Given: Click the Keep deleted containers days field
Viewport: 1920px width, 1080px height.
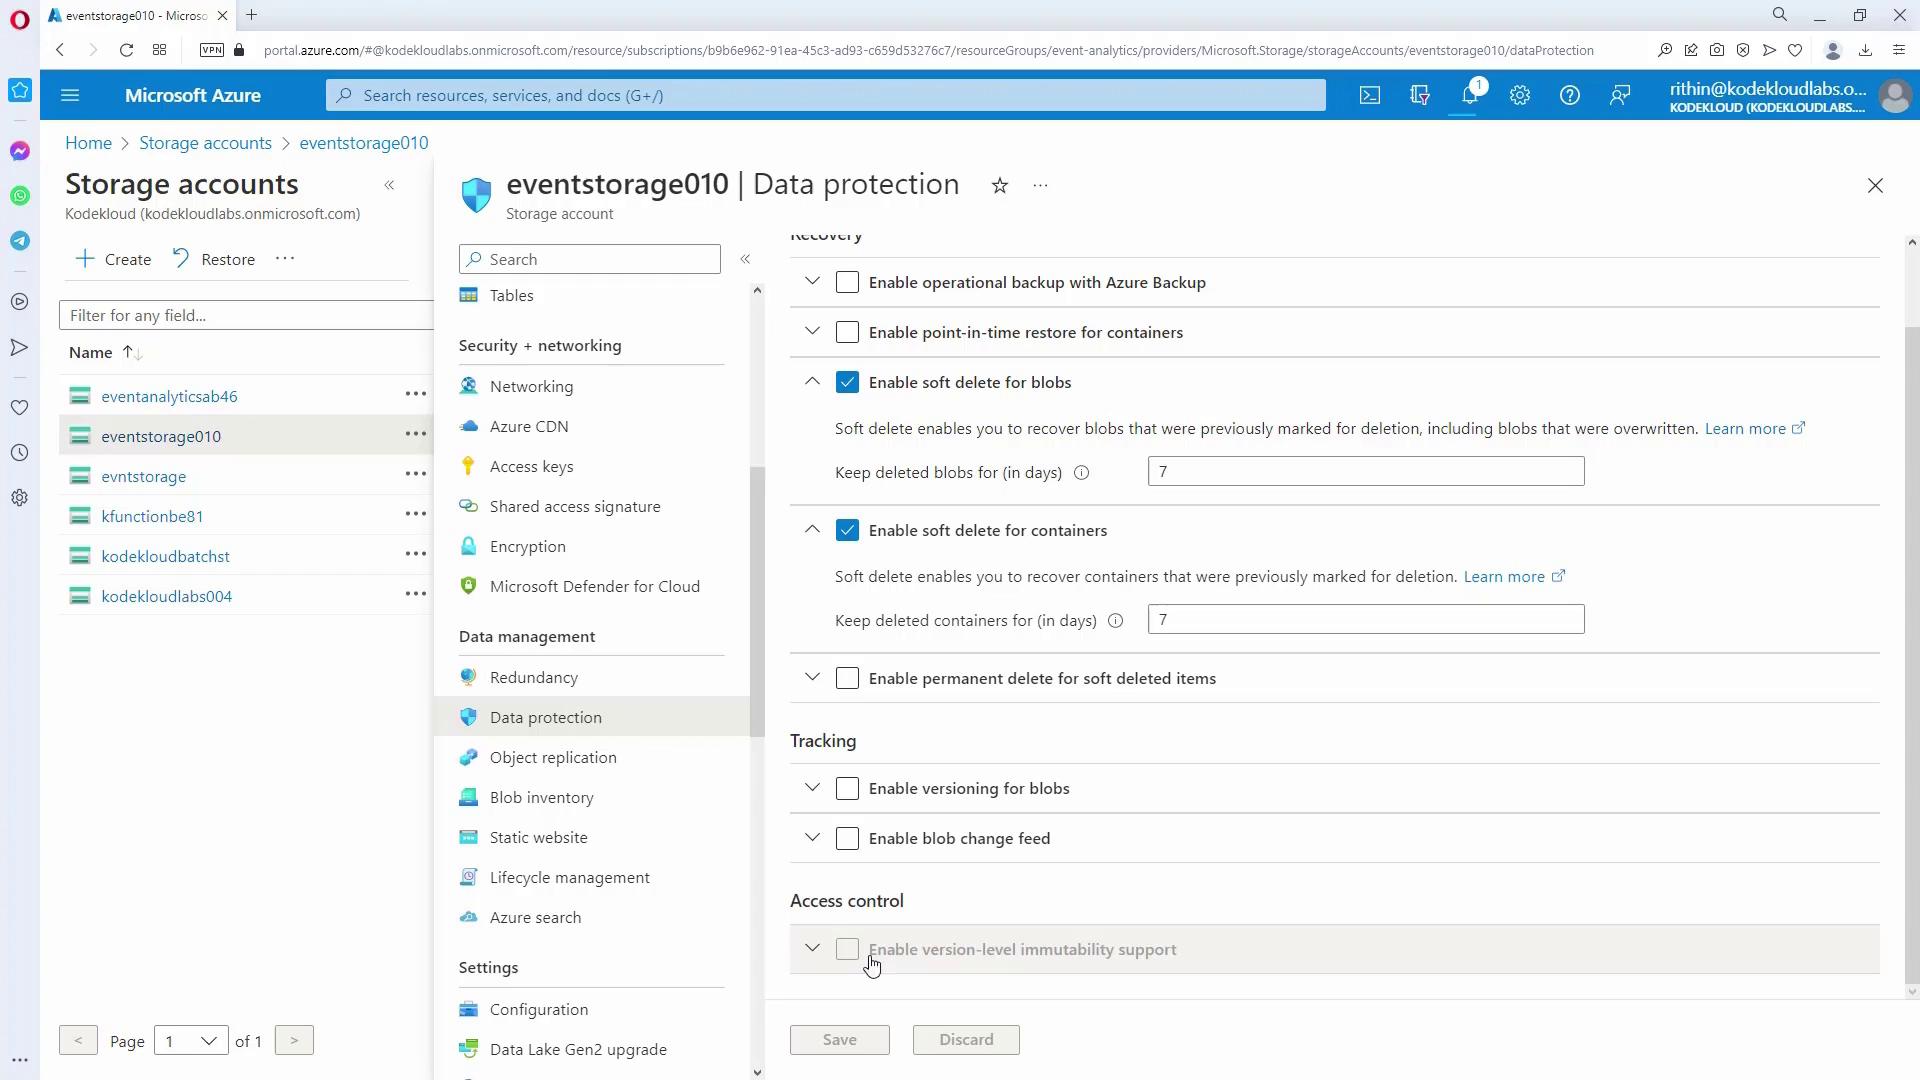Looking at the screenshot, I should coord(1365,619).
